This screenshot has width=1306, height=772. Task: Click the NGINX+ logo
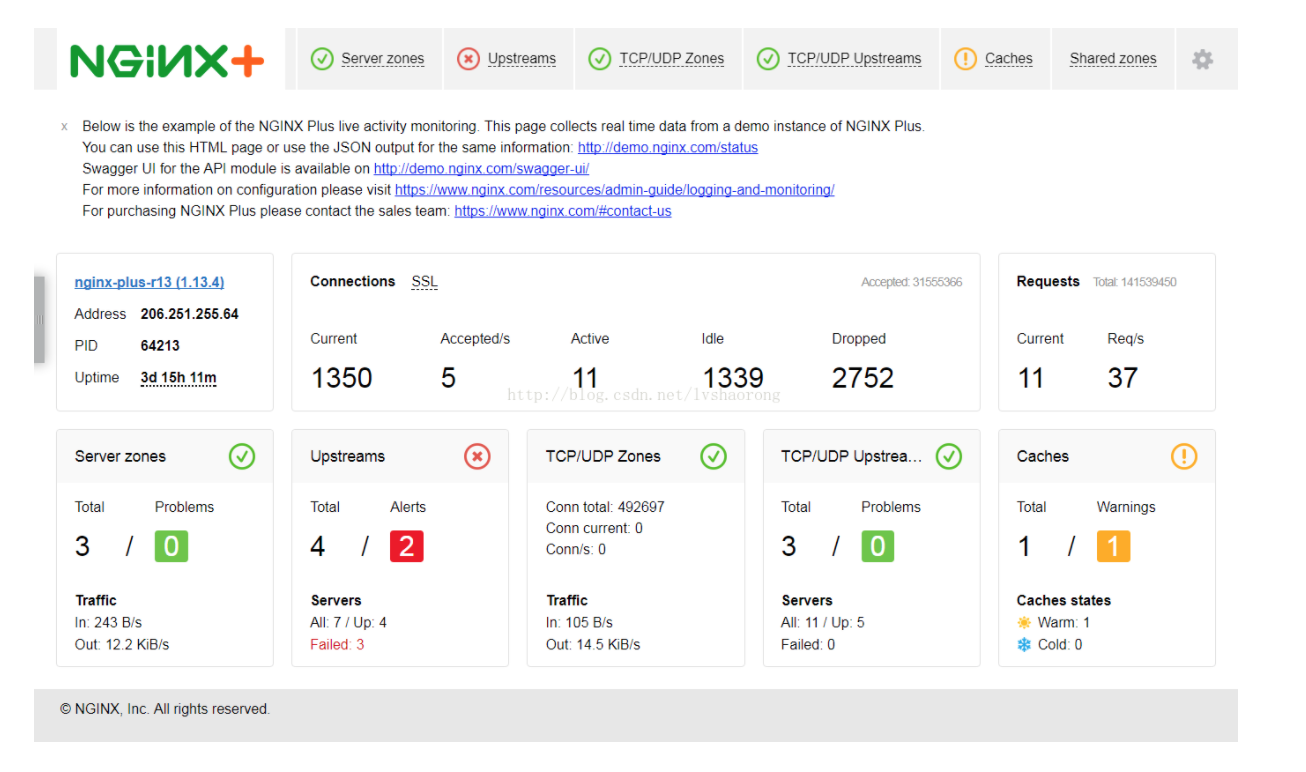[x=167, y=61]
